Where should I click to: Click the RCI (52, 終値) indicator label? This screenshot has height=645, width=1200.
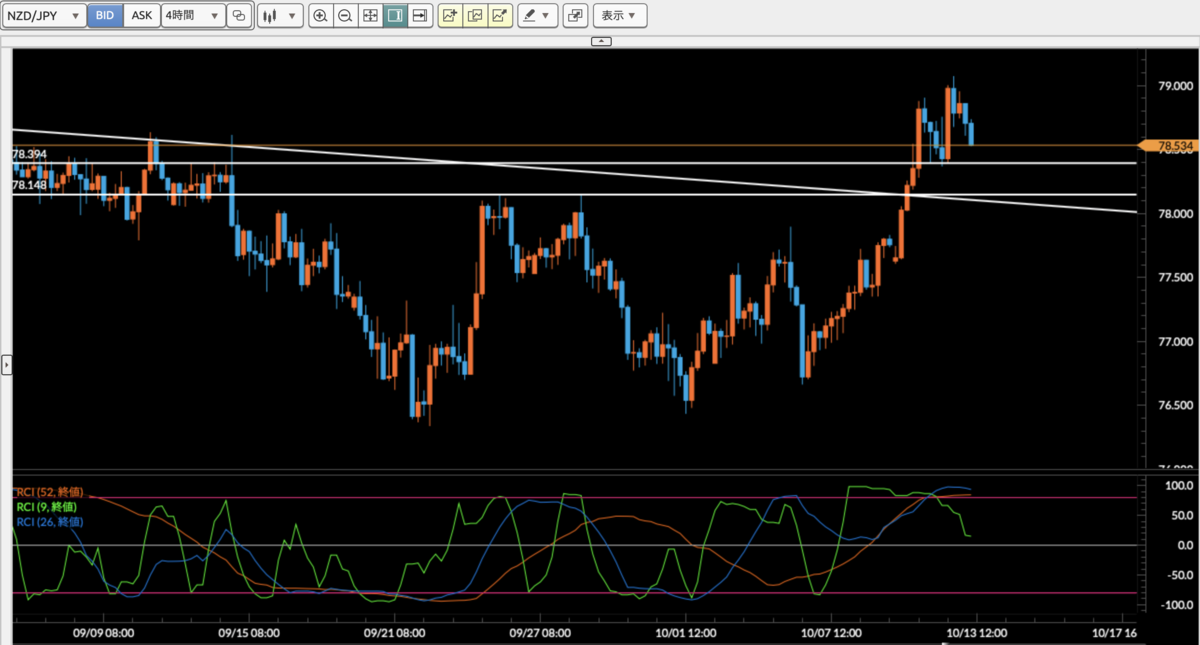tap(49, 493)
